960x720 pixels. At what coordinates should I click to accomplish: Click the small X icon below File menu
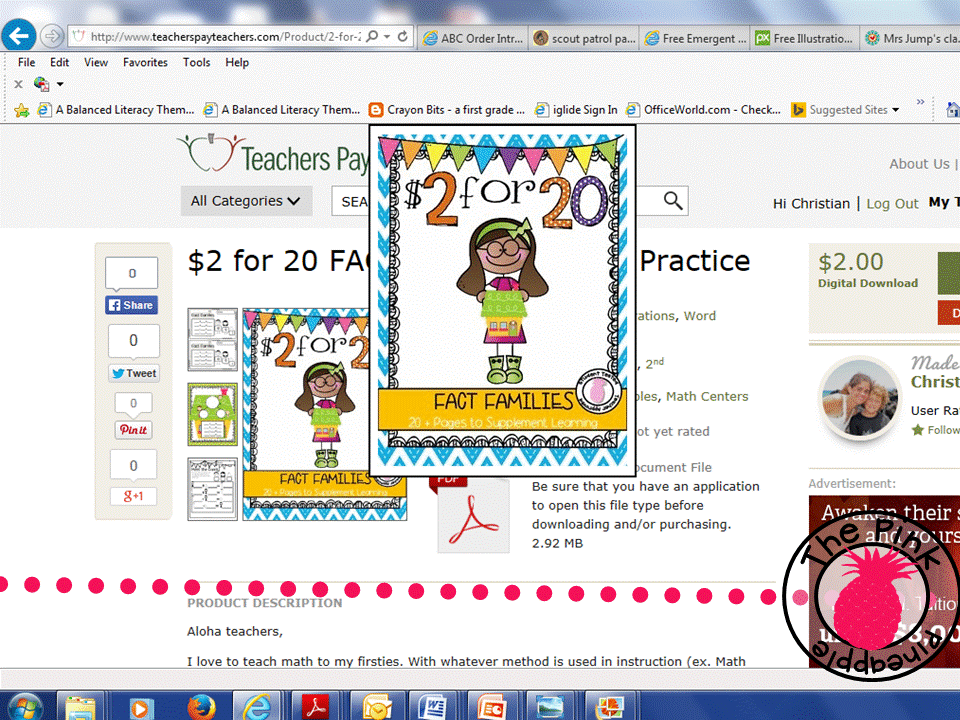click(x=18, y=84)
